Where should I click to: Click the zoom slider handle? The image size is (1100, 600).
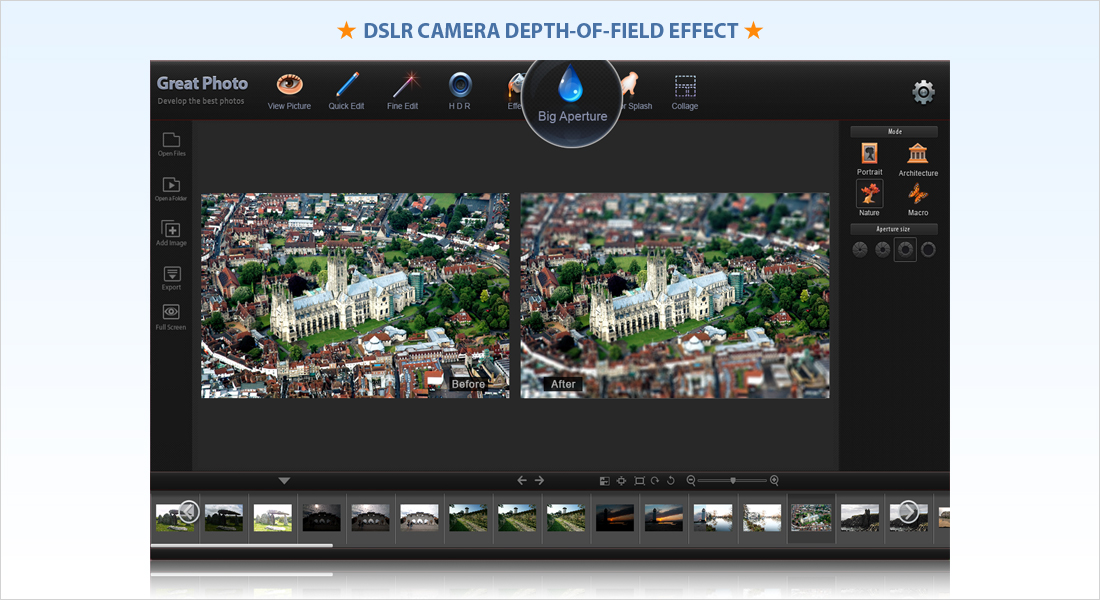[x=733, y=481]
